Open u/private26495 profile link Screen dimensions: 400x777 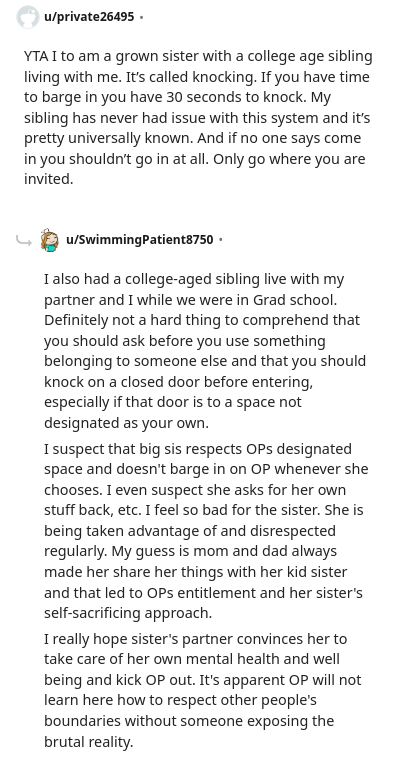pos(89,17)
